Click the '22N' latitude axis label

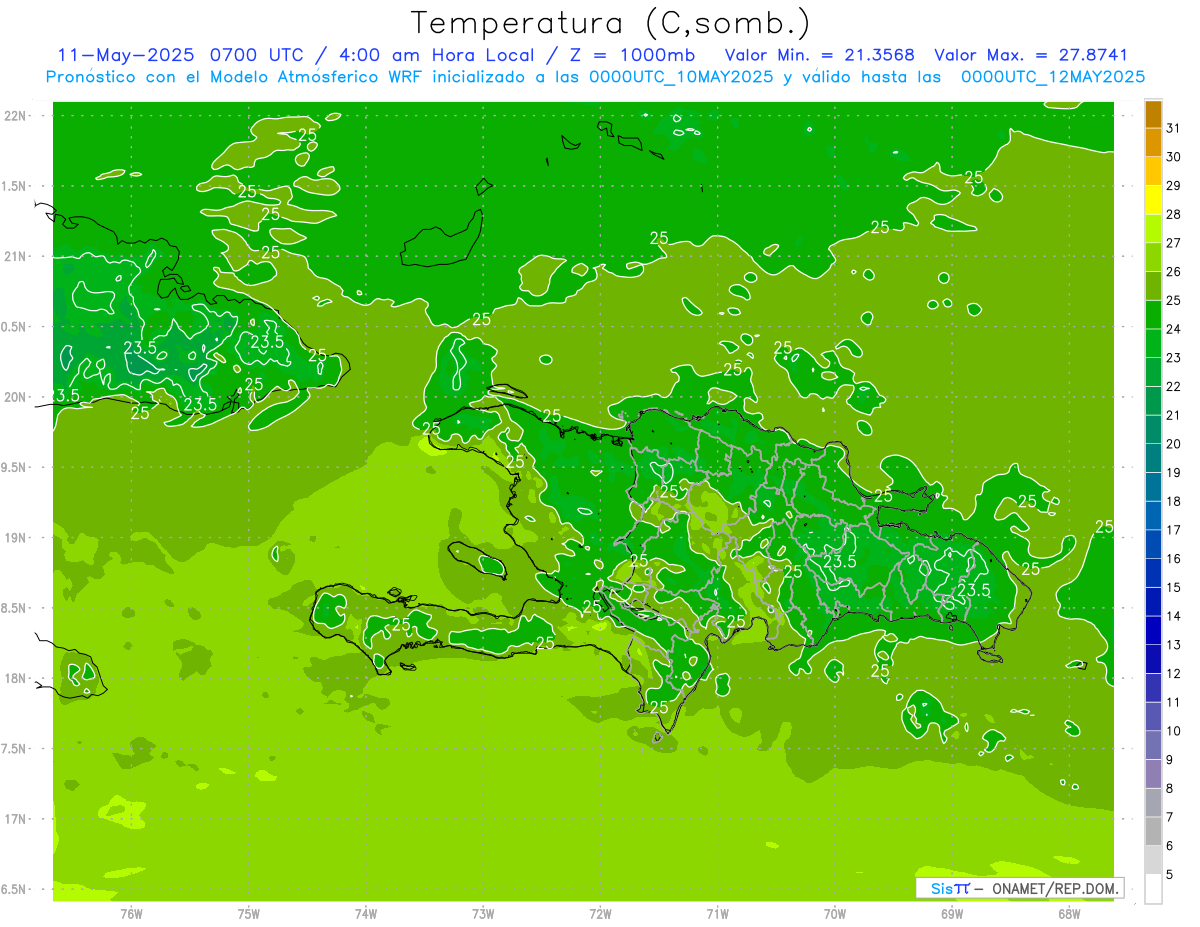[x=15, y=116]
